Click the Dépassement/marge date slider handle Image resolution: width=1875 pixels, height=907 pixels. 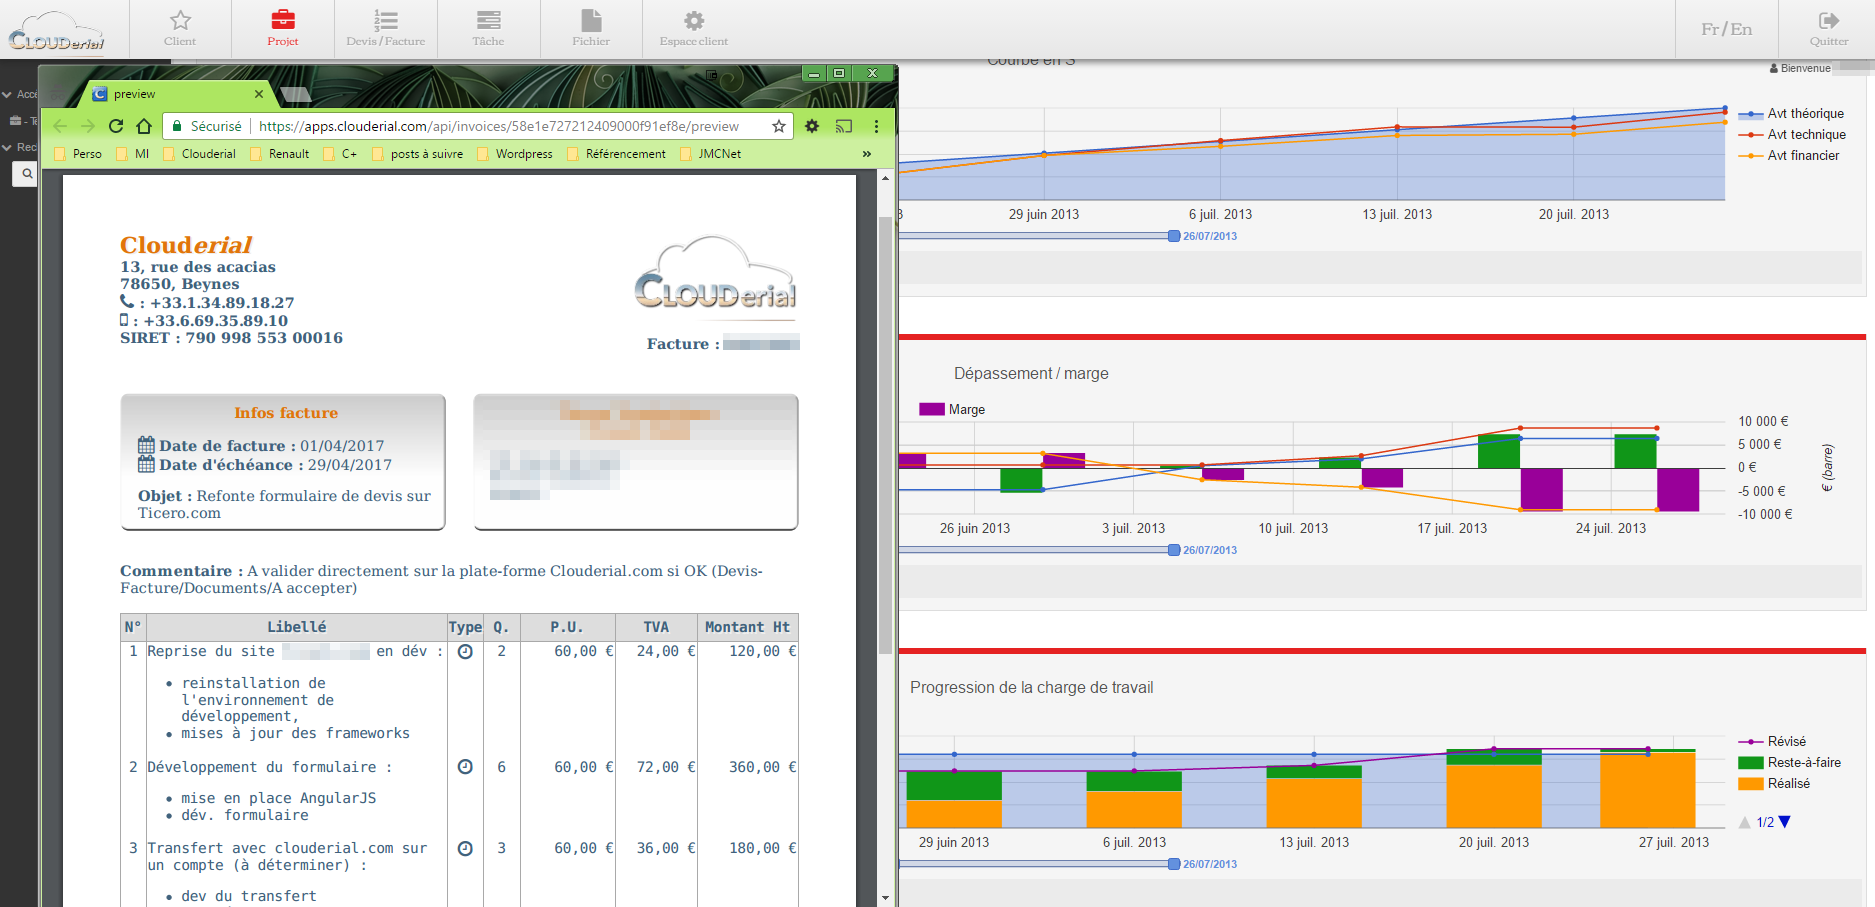point(1174,550)
